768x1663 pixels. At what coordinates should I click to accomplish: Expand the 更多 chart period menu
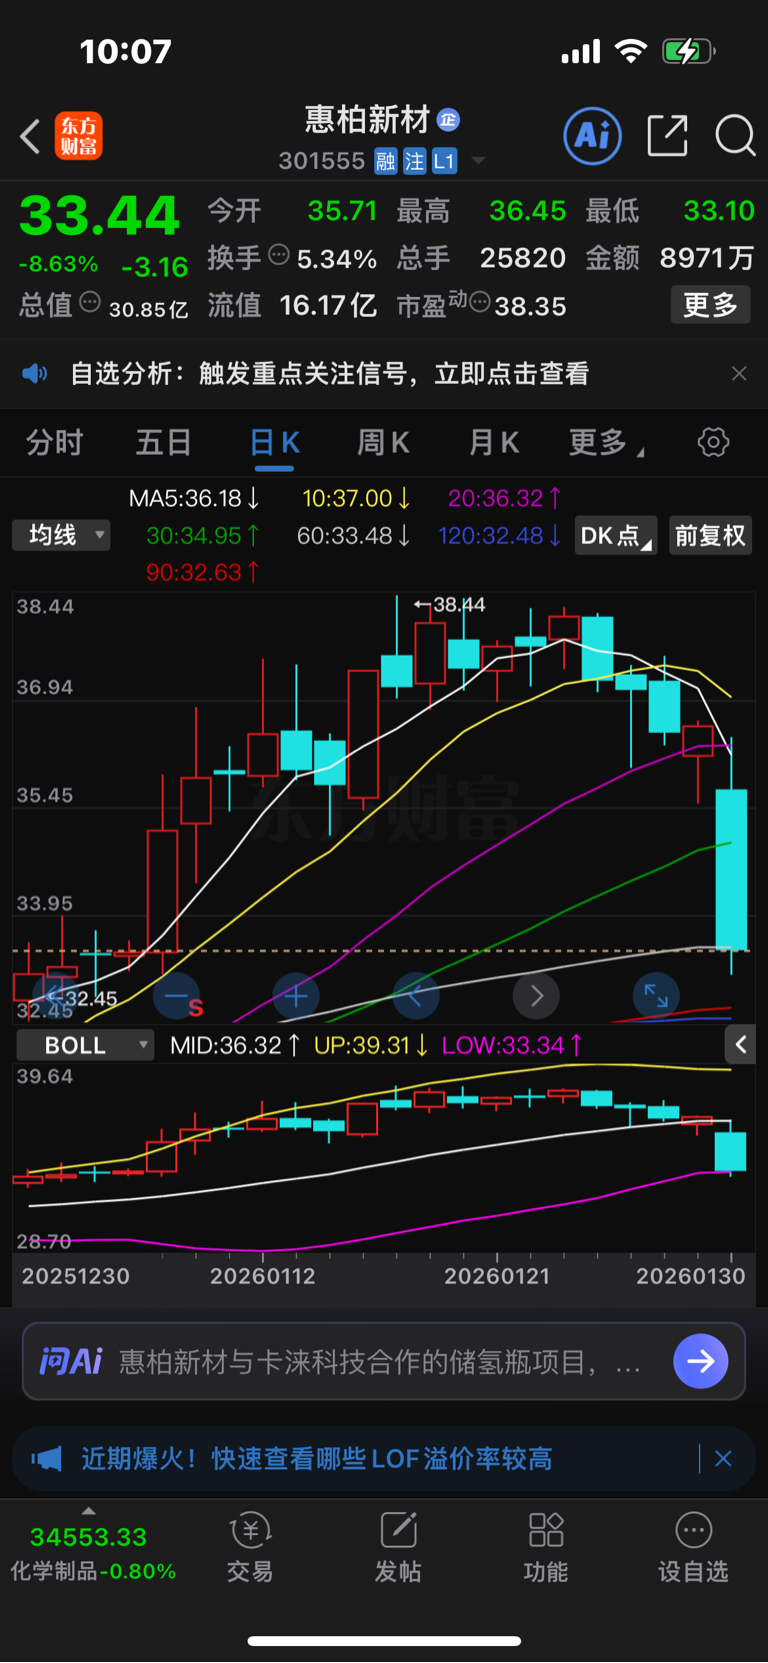coord(605,442)
